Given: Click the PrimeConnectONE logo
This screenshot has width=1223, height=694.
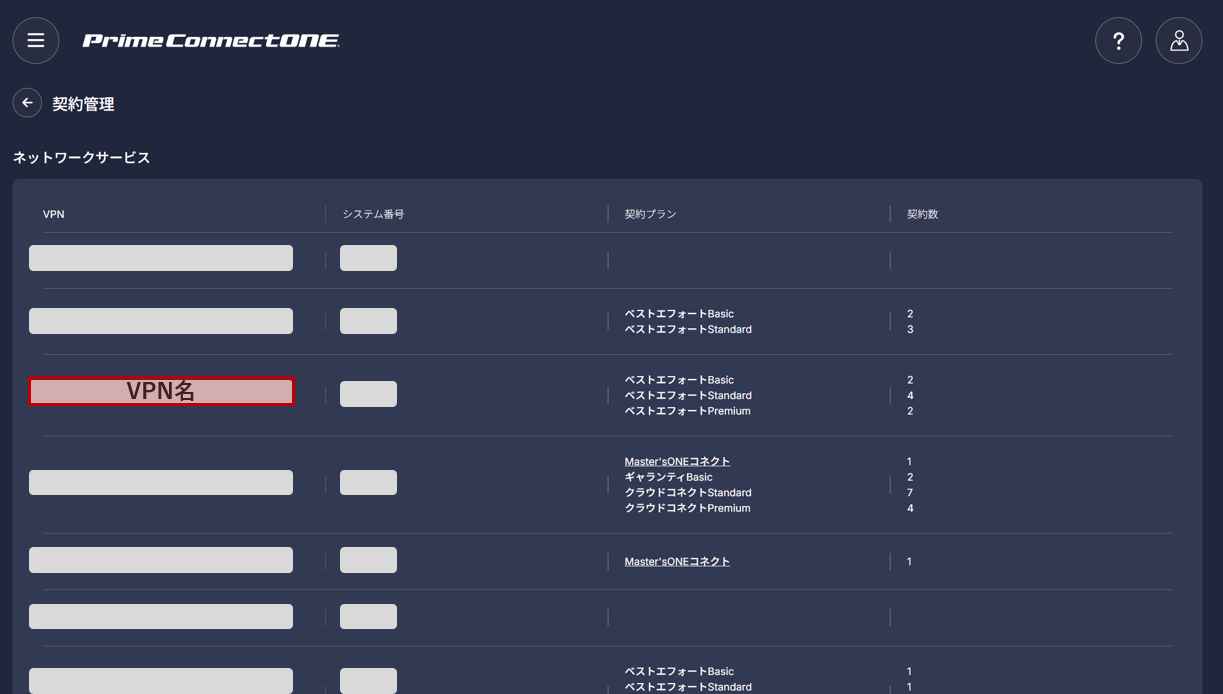Looking at the screenshot, I should coord(211,41).
